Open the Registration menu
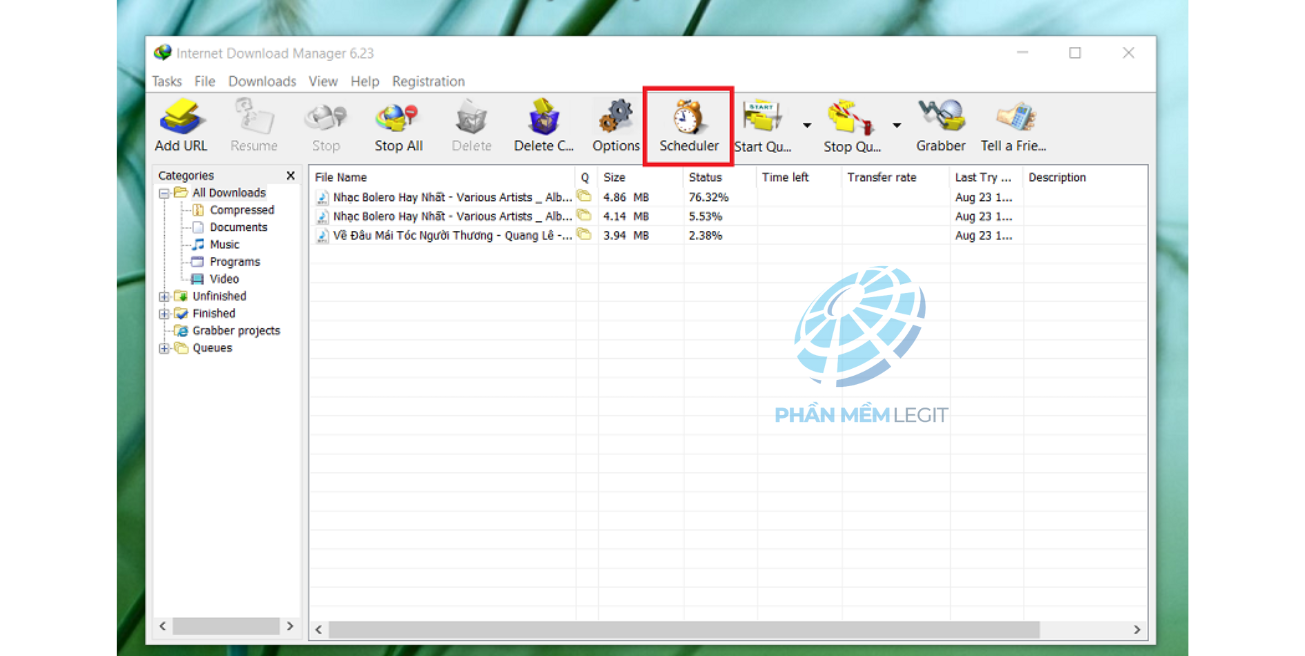The height and width of the screenshot is (656, 1305). [428, 81]
